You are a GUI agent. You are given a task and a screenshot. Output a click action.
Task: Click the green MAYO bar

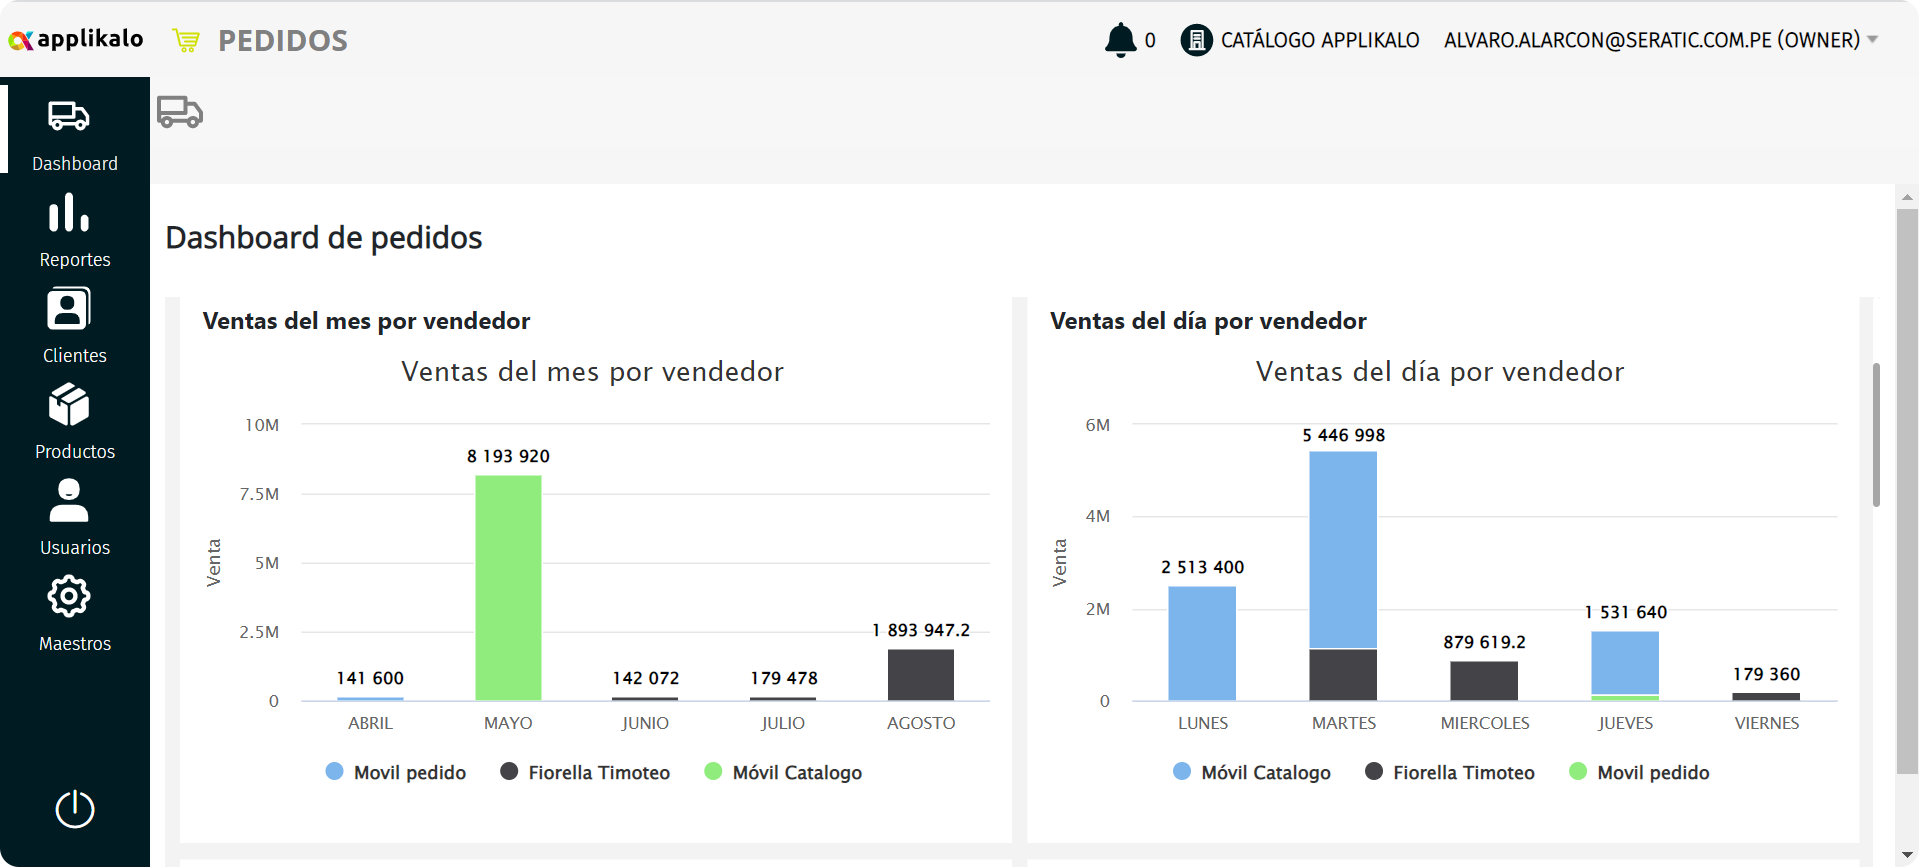tap(508, 588)
